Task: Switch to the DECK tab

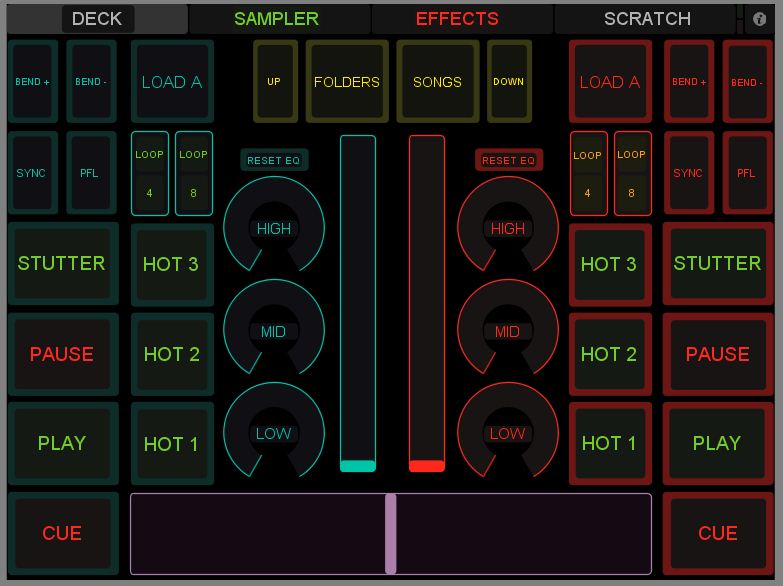Action: pos(97,19)
